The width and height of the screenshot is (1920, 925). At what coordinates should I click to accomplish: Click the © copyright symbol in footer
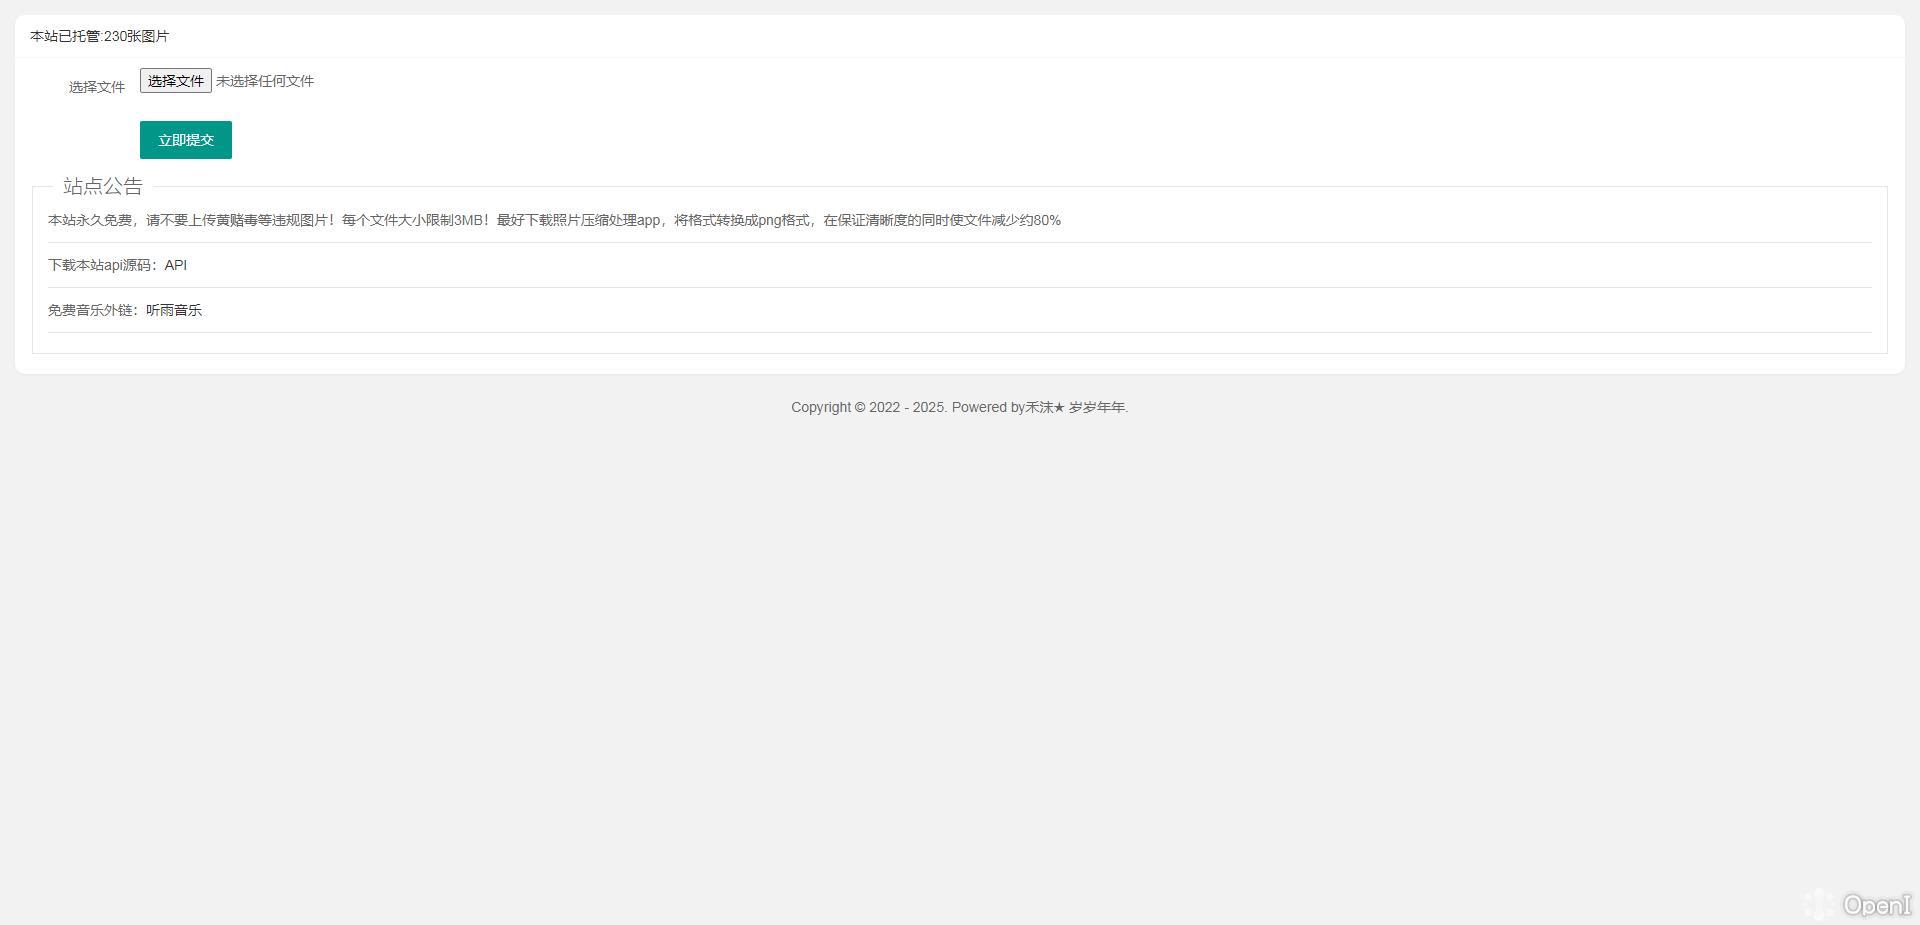pyautogui.click(x=860, y=407)
